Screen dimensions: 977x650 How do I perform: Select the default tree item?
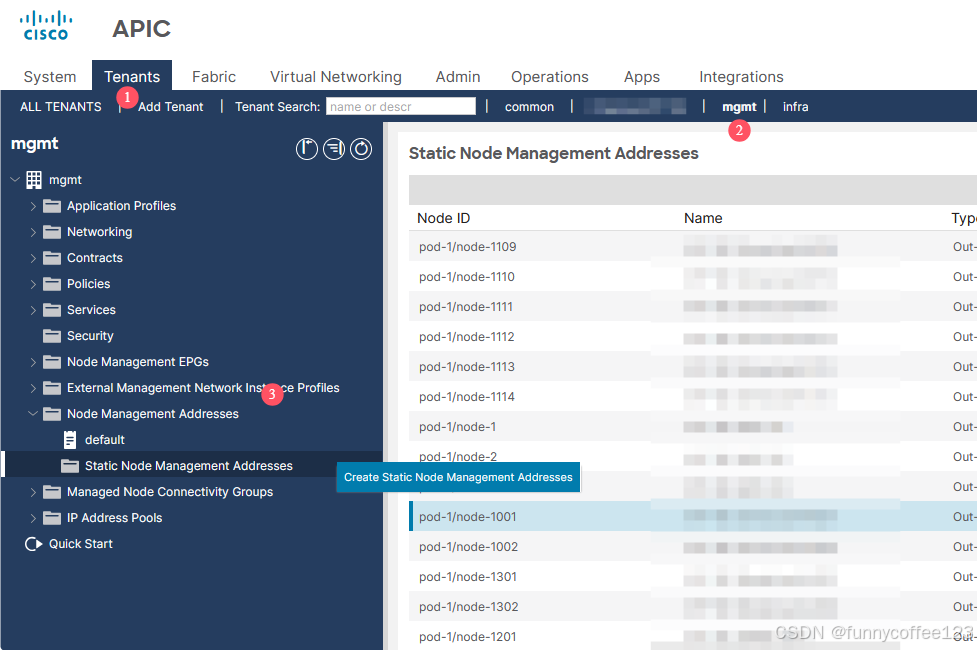tap(105, 440)
